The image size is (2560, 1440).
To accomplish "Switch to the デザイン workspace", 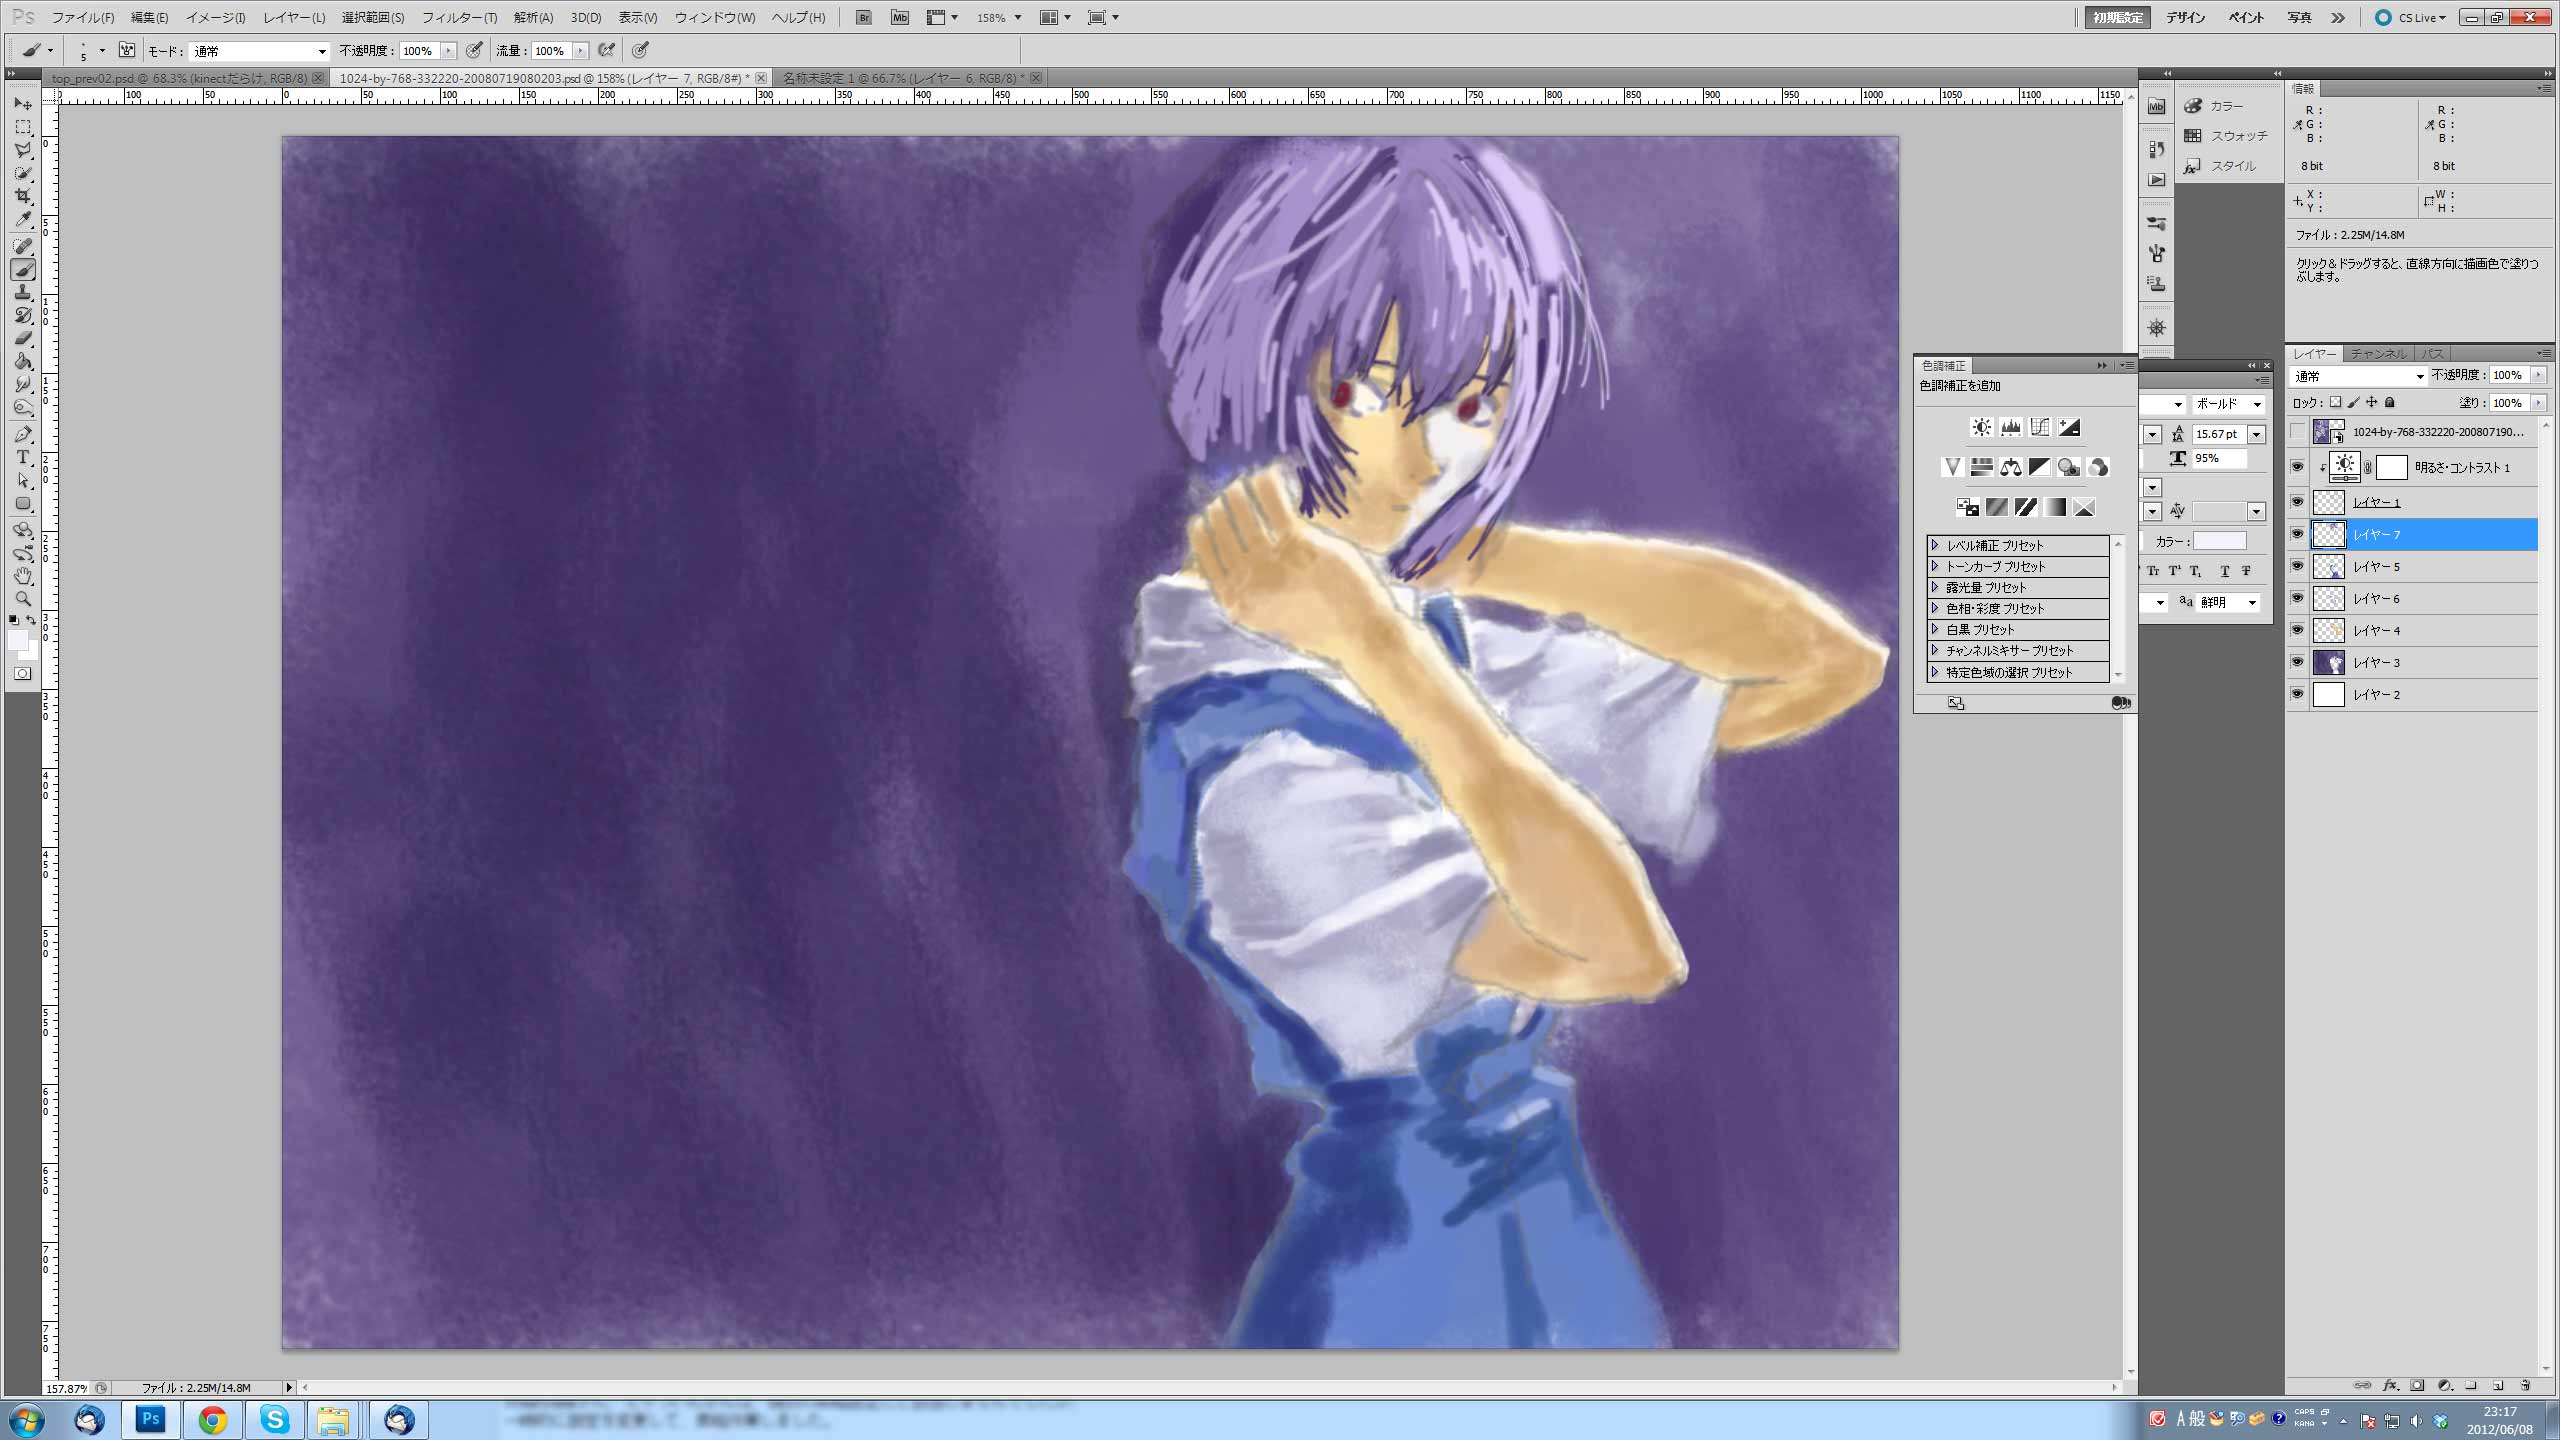I will tap(2185, 18).
